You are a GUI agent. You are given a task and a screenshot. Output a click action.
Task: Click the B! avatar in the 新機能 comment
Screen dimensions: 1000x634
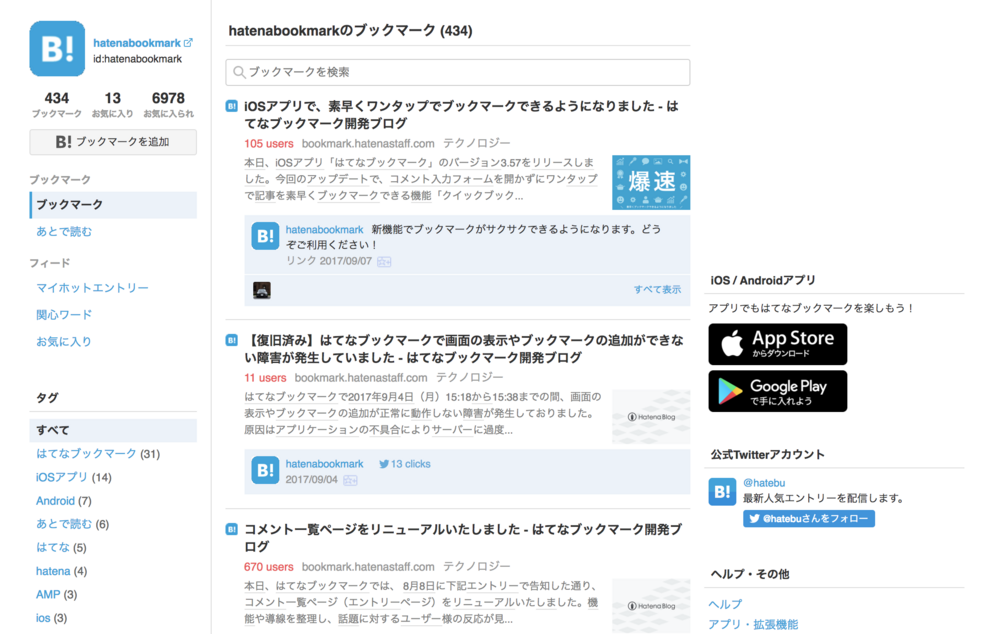coord(265,236)
